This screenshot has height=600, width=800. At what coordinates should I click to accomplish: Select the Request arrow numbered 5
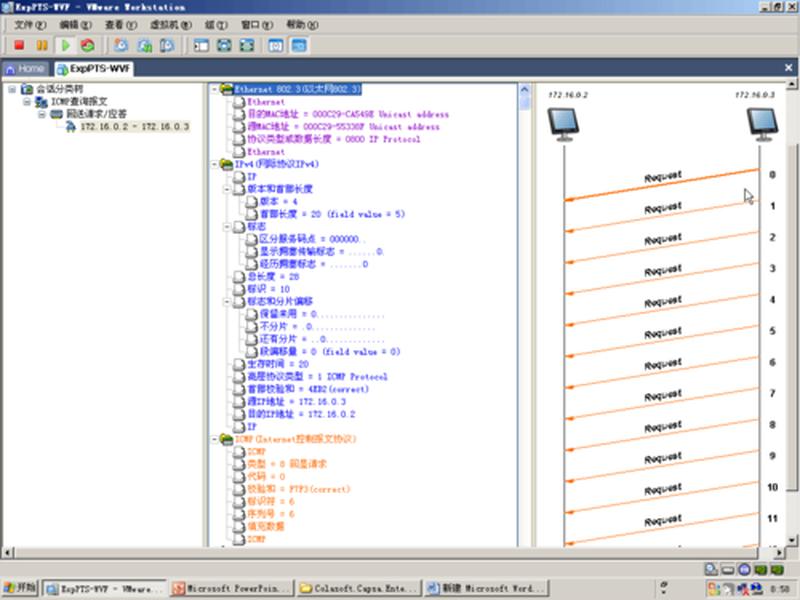[662, 341]
